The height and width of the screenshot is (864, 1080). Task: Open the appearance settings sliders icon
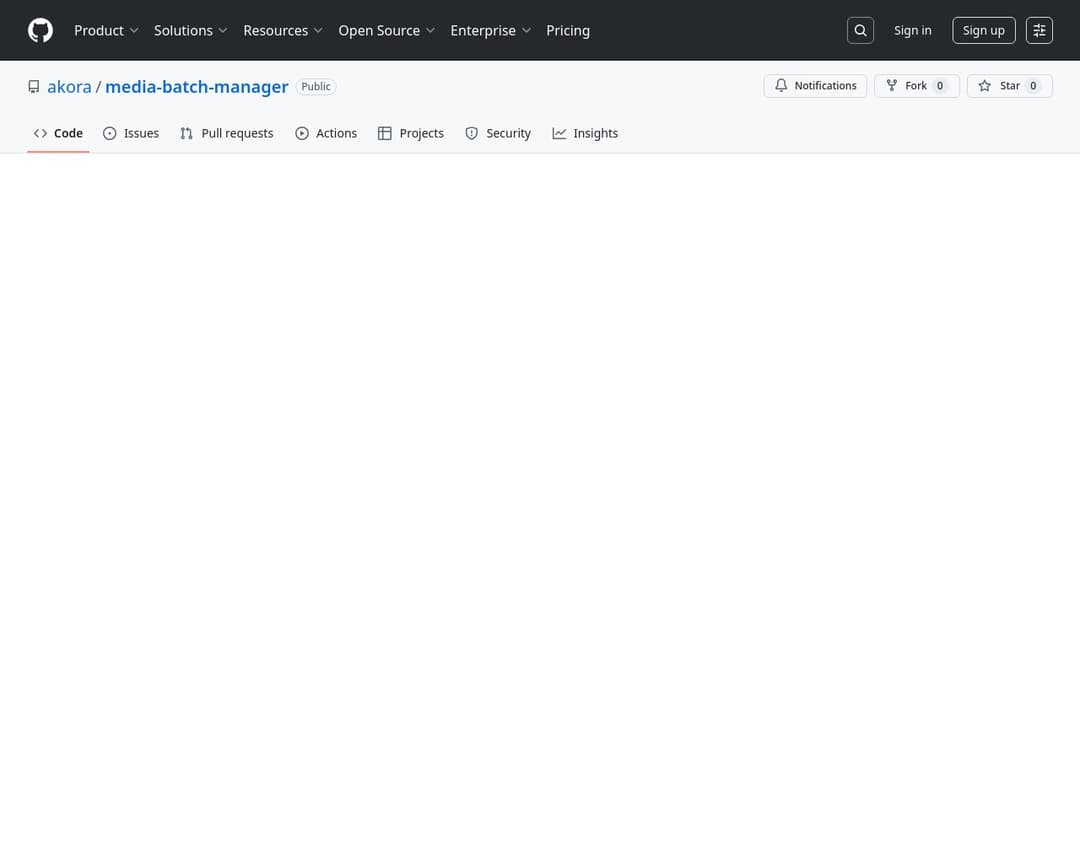coord(1039,30)
